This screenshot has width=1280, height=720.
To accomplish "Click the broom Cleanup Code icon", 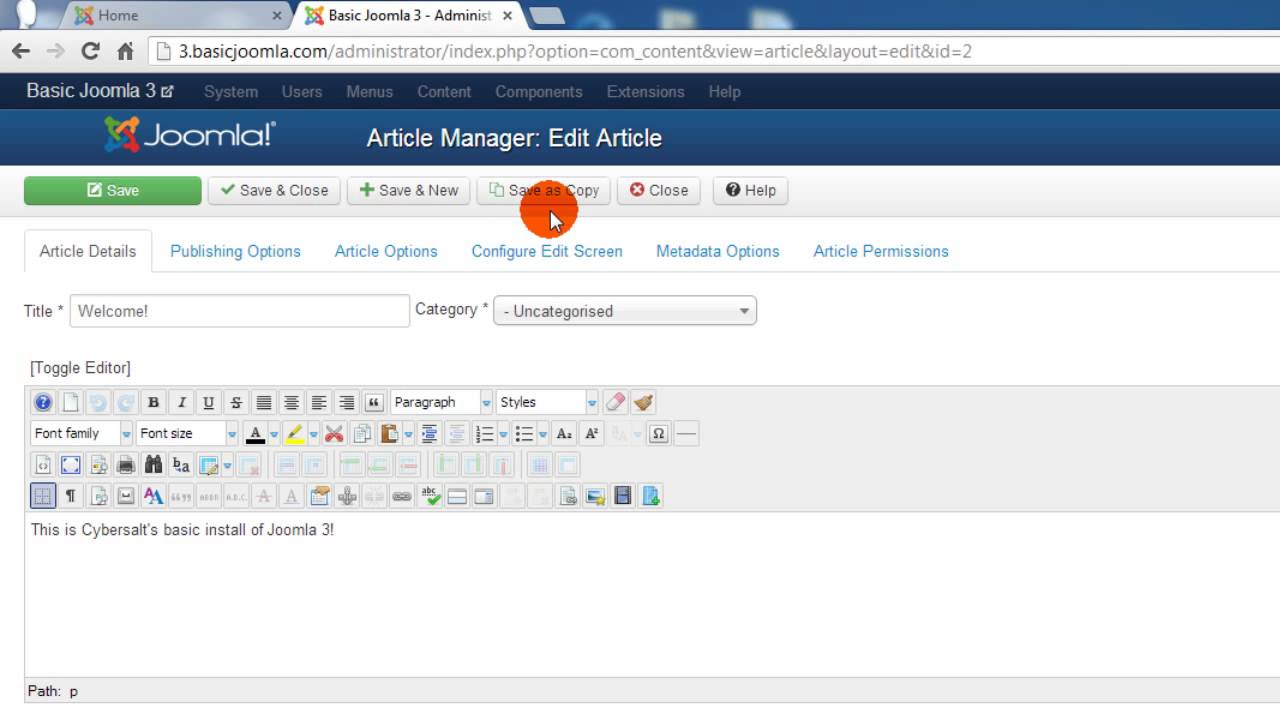I will click(643, 402).
